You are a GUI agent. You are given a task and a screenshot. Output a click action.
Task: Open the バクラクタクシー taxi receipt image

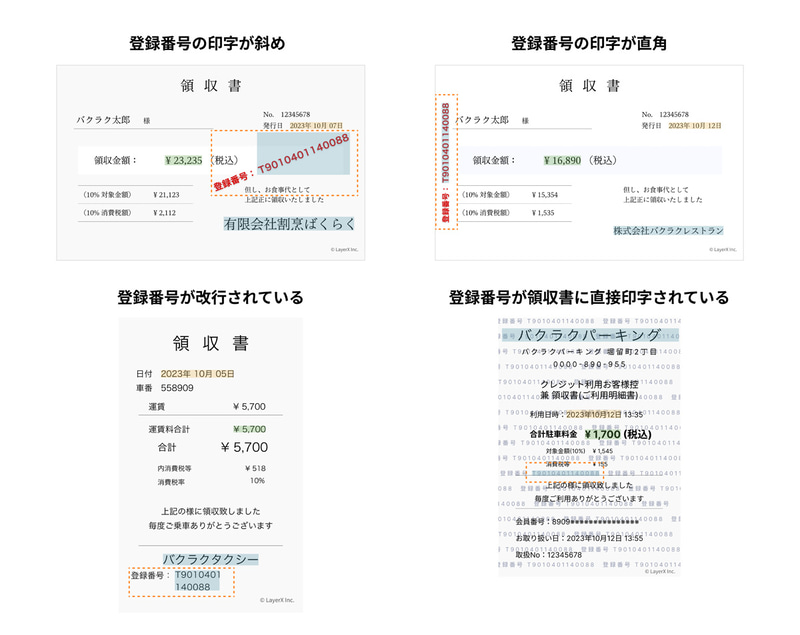(x=211, y=465)
